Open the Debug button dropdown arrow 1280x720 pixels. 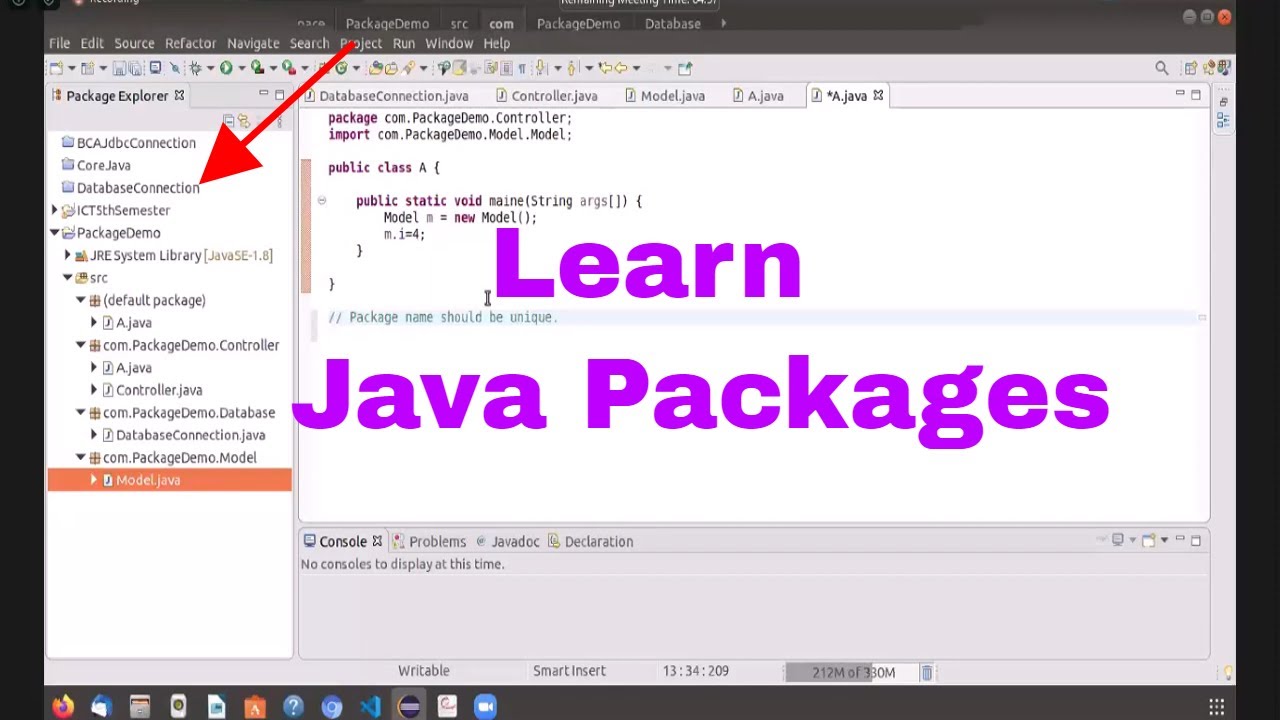(x=209, y=68)
